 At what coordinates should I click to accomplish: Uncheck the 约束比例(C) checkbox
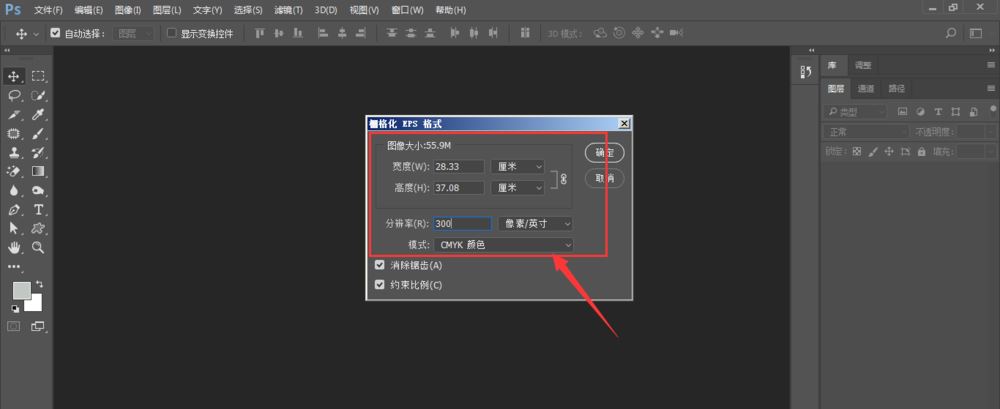[380, 285]
